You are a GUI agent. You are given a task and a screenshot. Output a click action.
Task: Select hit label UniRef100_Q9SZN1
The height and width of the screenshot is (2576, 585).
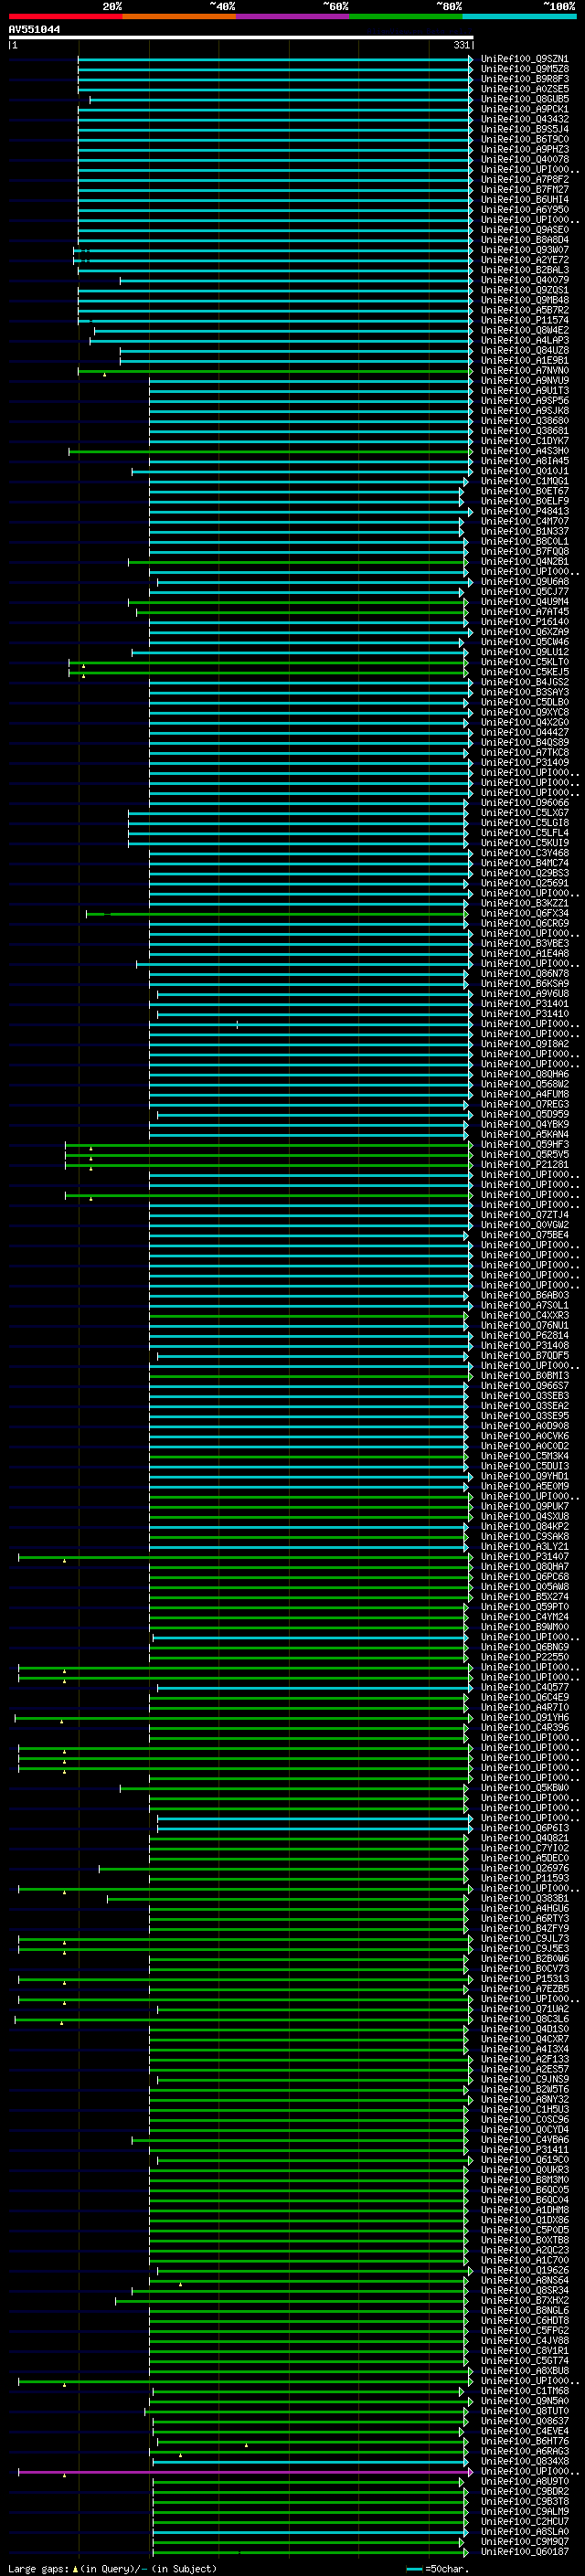click(x=524, y=59)
